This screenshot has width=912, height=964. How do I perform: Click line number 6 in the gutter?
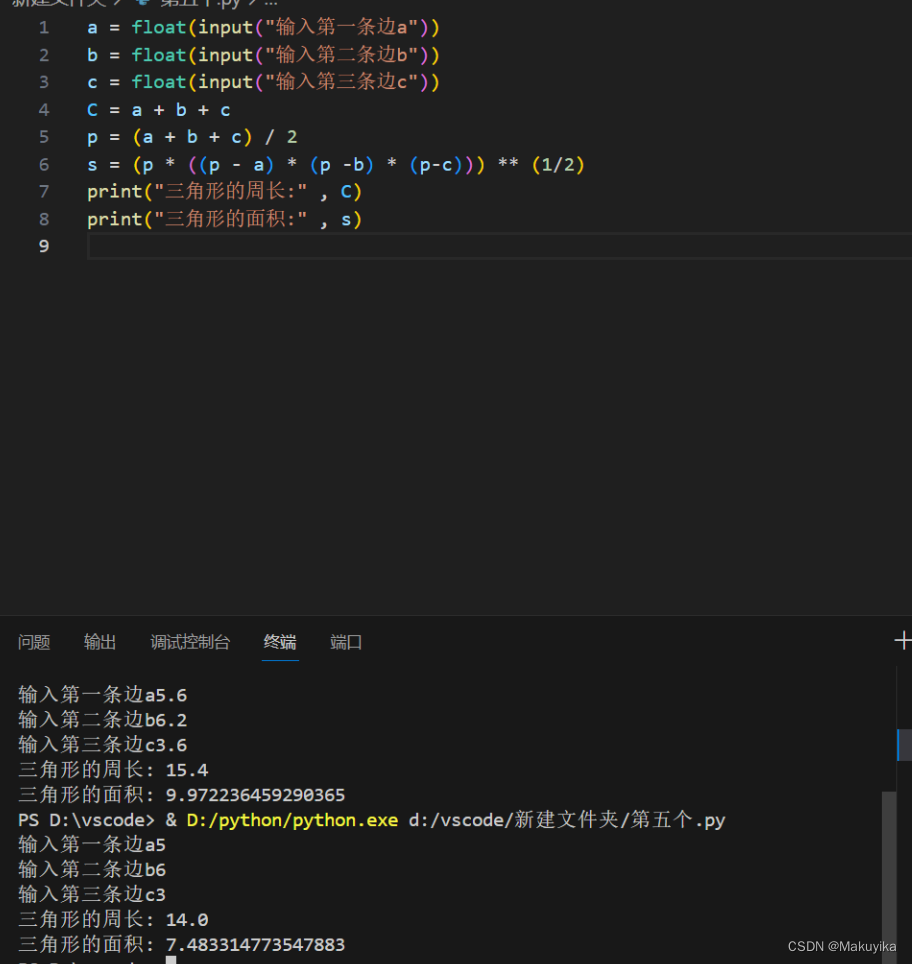(44, 165)
